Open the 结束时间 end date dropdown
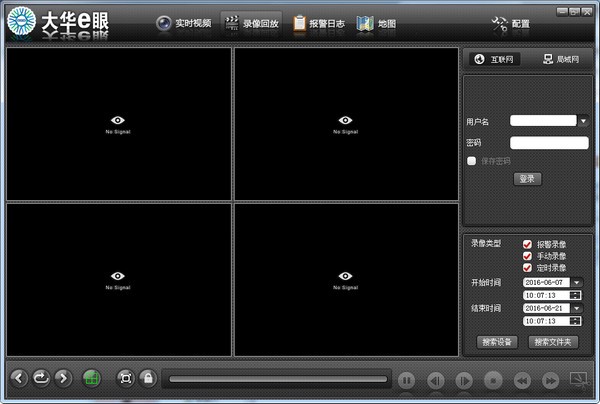Image resolution: width=600 pixels, height=404 pixels. click(577, 308)
